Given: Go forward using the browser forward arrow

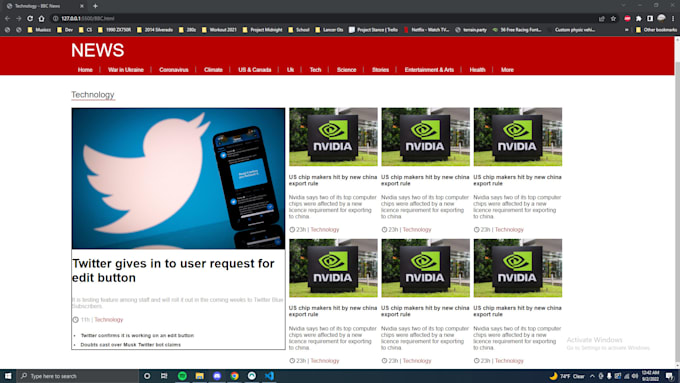Looking at the screenshot, I should [19, 19].
